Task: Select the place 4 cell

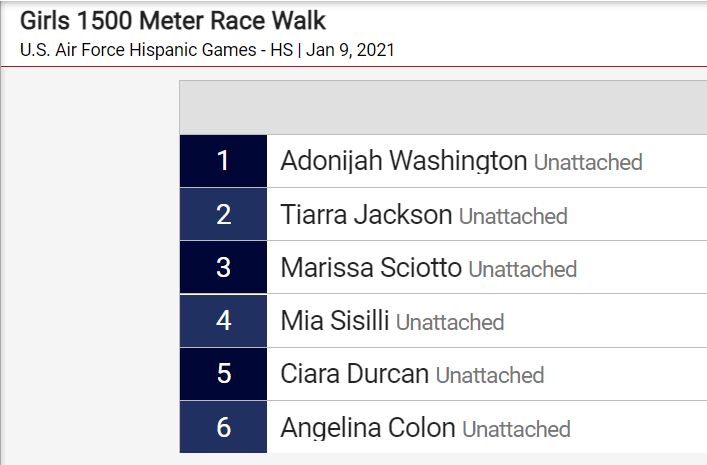Action: click(x=223, y=321)
